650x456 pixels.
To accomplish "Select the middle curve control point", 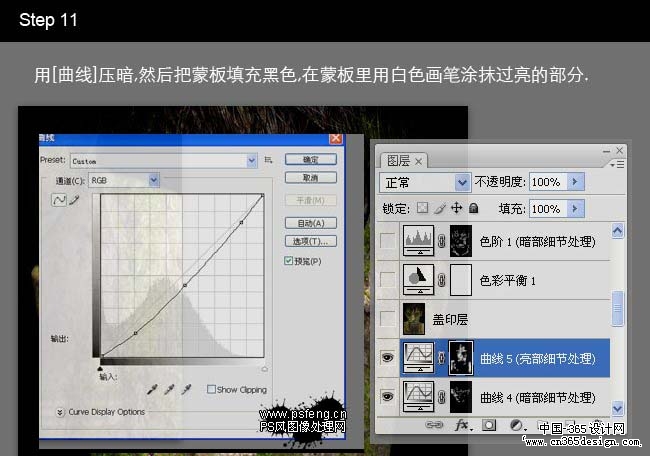I will (185, 285).
